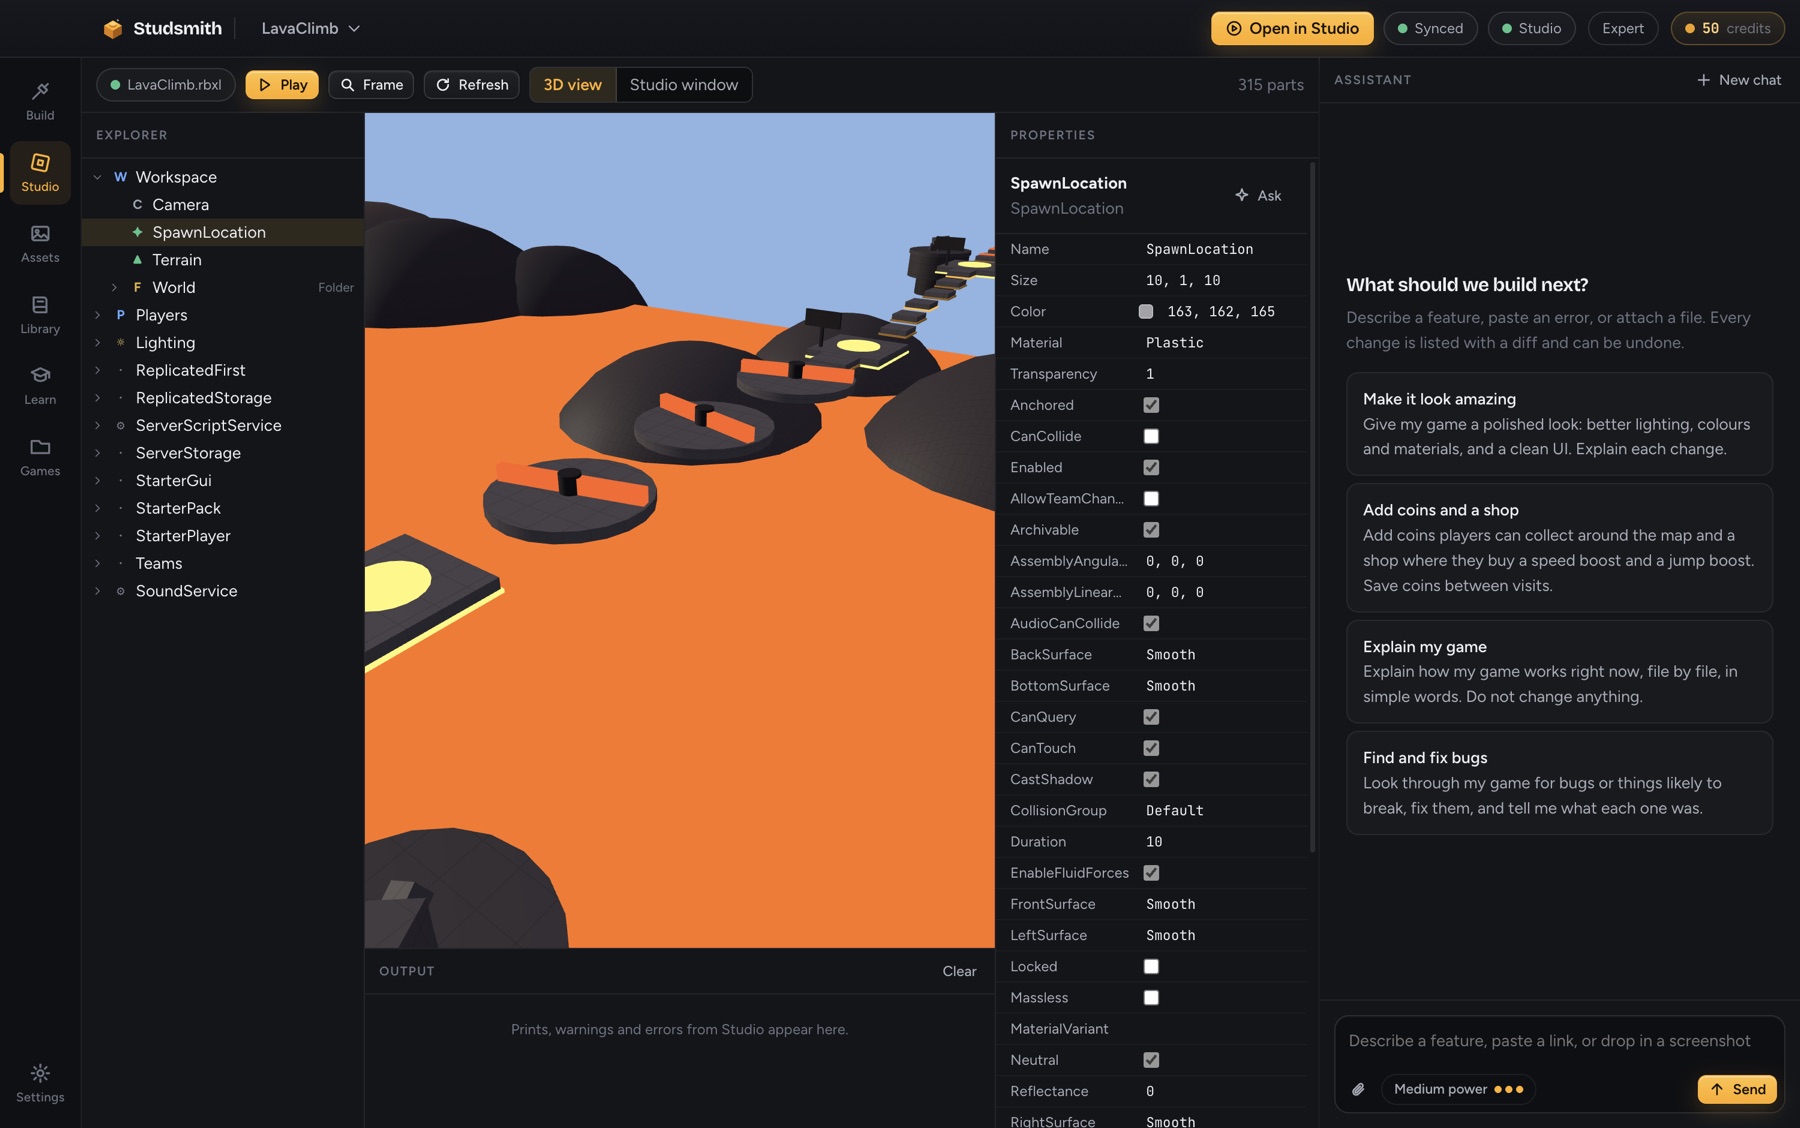Switch to the 3D view tab
The width and height of the screenshot is (1800, 1128).
(x=573, y=85)
